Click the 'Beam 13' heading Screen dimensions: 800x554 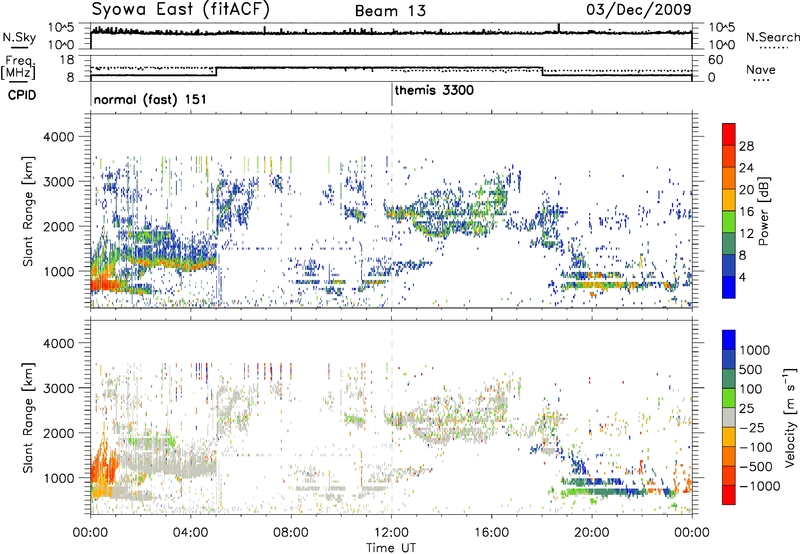click(x=390, y=11)
